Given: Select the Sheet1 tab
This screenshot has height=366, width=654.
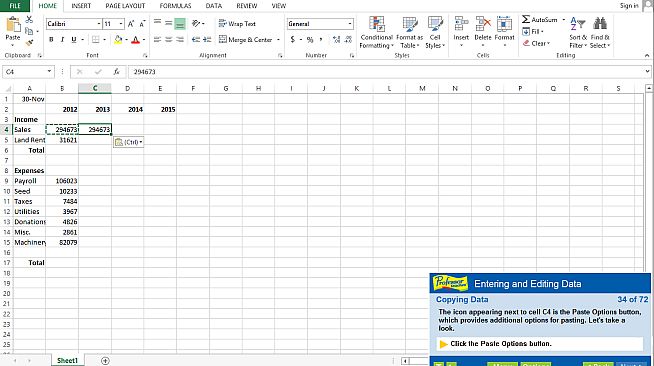Looking at the screenshot, I should (x=67, y=361).
